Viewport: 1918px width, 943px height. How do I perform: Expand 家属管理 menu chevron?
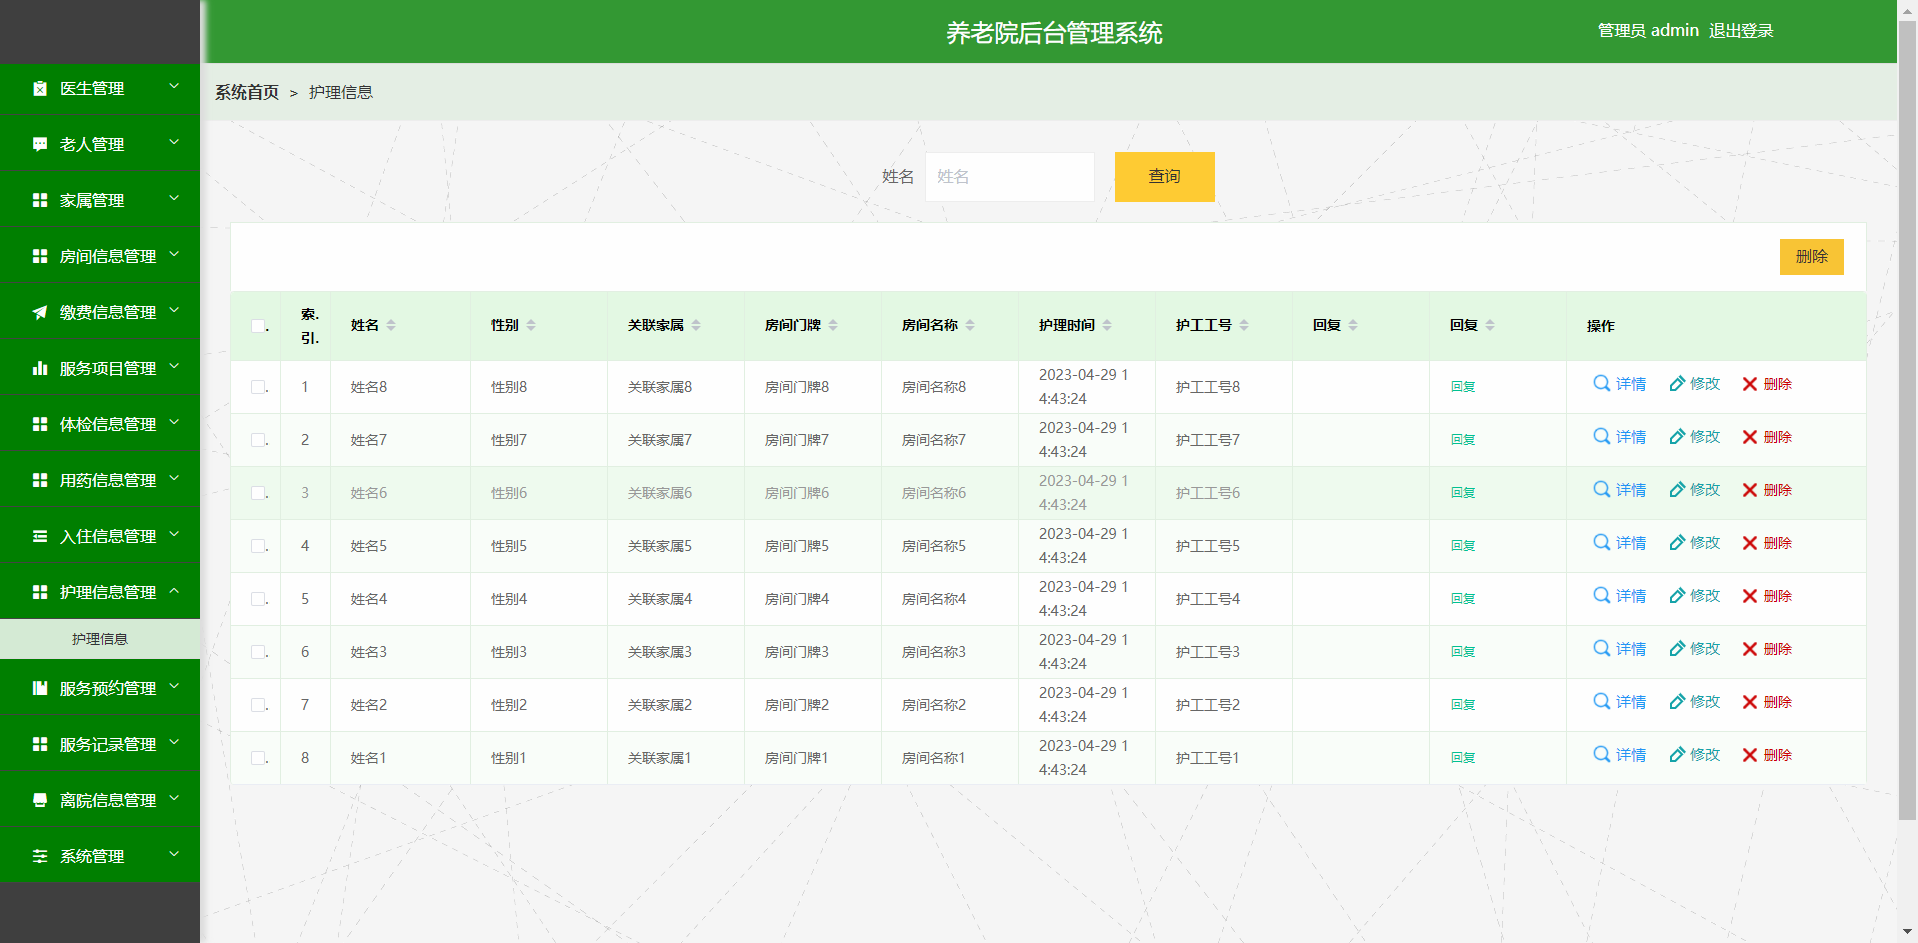coord(174,199)
